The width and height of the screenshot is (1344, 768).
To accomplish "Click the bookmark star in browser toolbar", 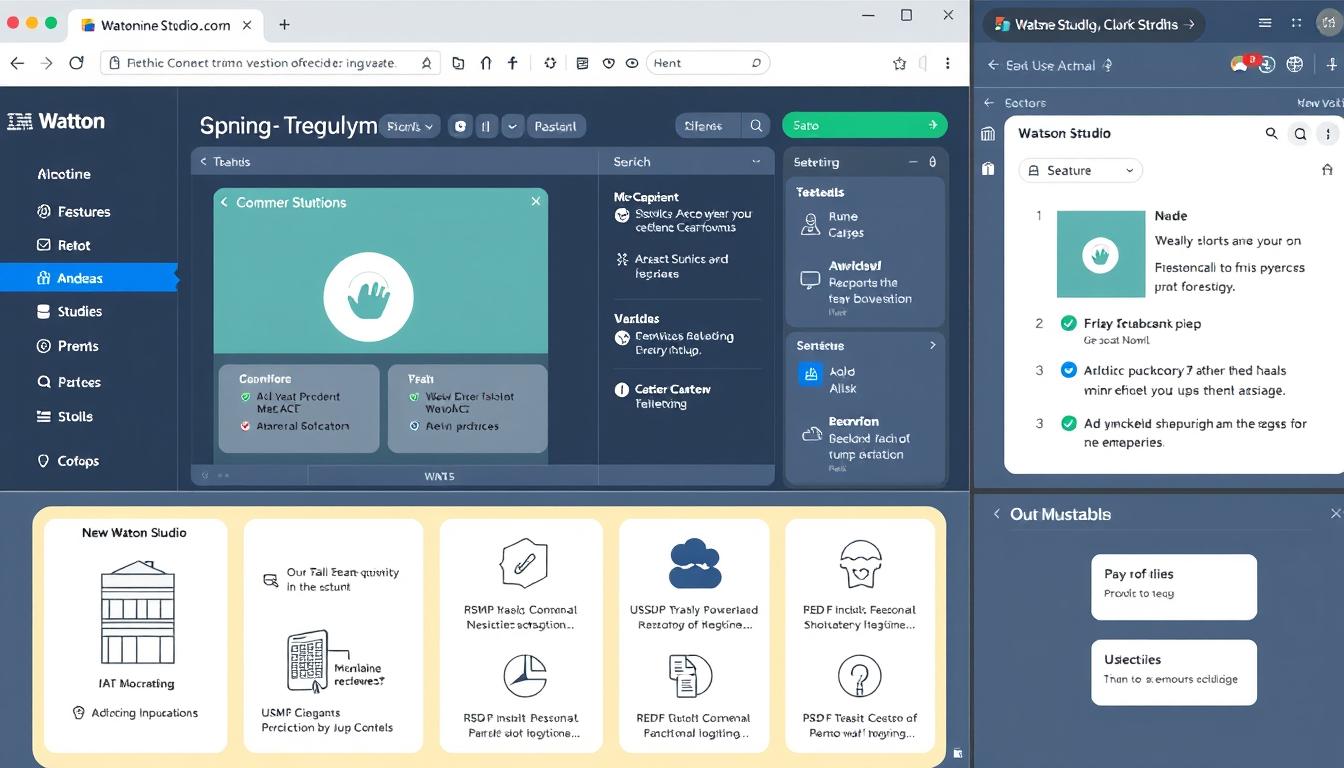I will [899, 63].
